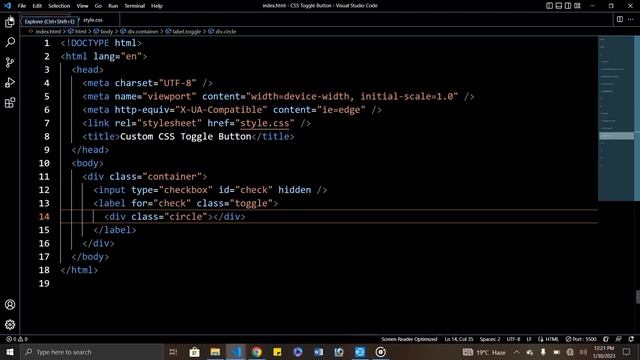The width and height of the screenshot is (640, 360).
Task: Click the VS Code taskbar icon
Action: click(x=236, y=352)
